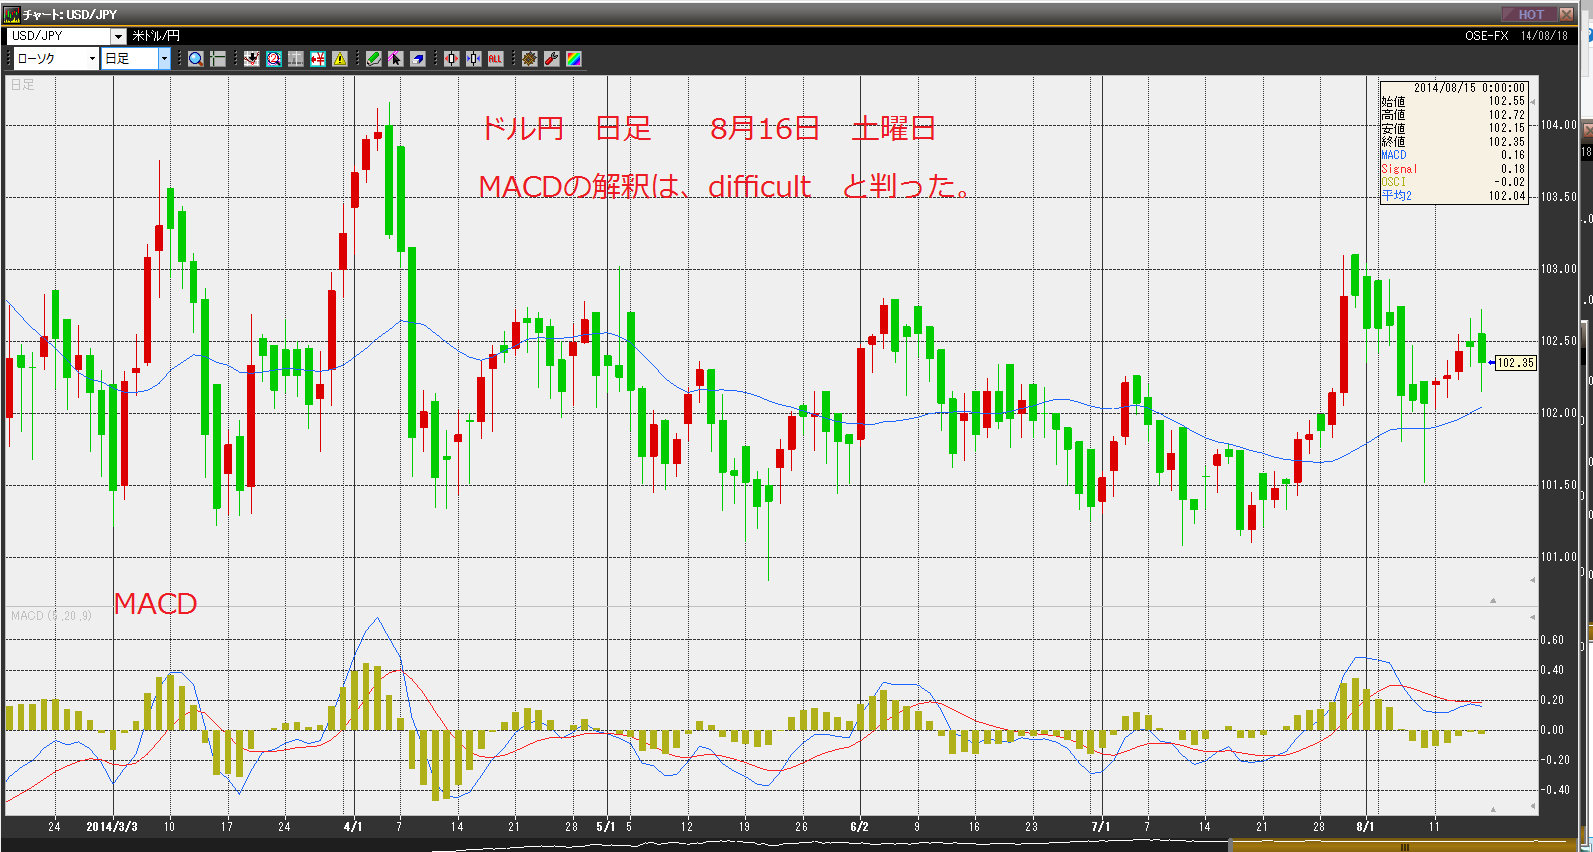Click the Signal 0.18 value row
This screenshot has height=852, width=1593.
1453,169
